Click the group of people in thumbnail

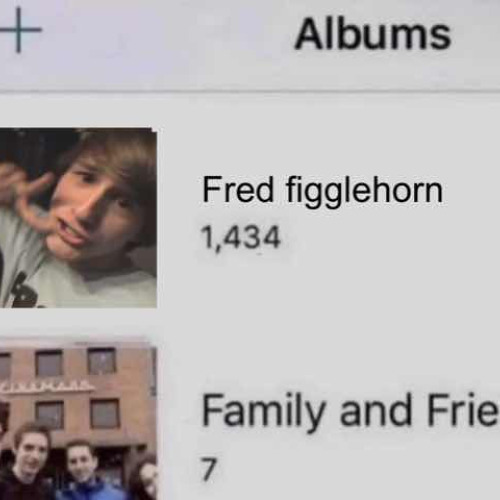78,467
